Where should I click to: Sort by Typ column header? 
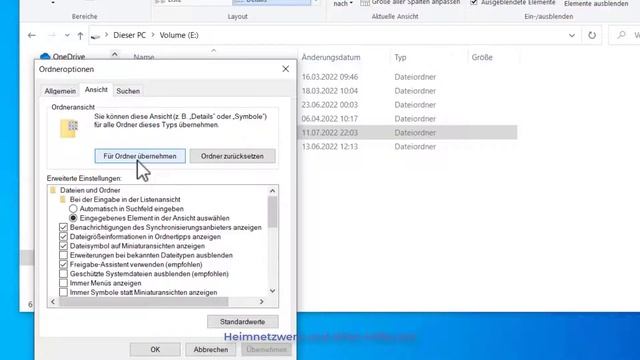[400, 57]
